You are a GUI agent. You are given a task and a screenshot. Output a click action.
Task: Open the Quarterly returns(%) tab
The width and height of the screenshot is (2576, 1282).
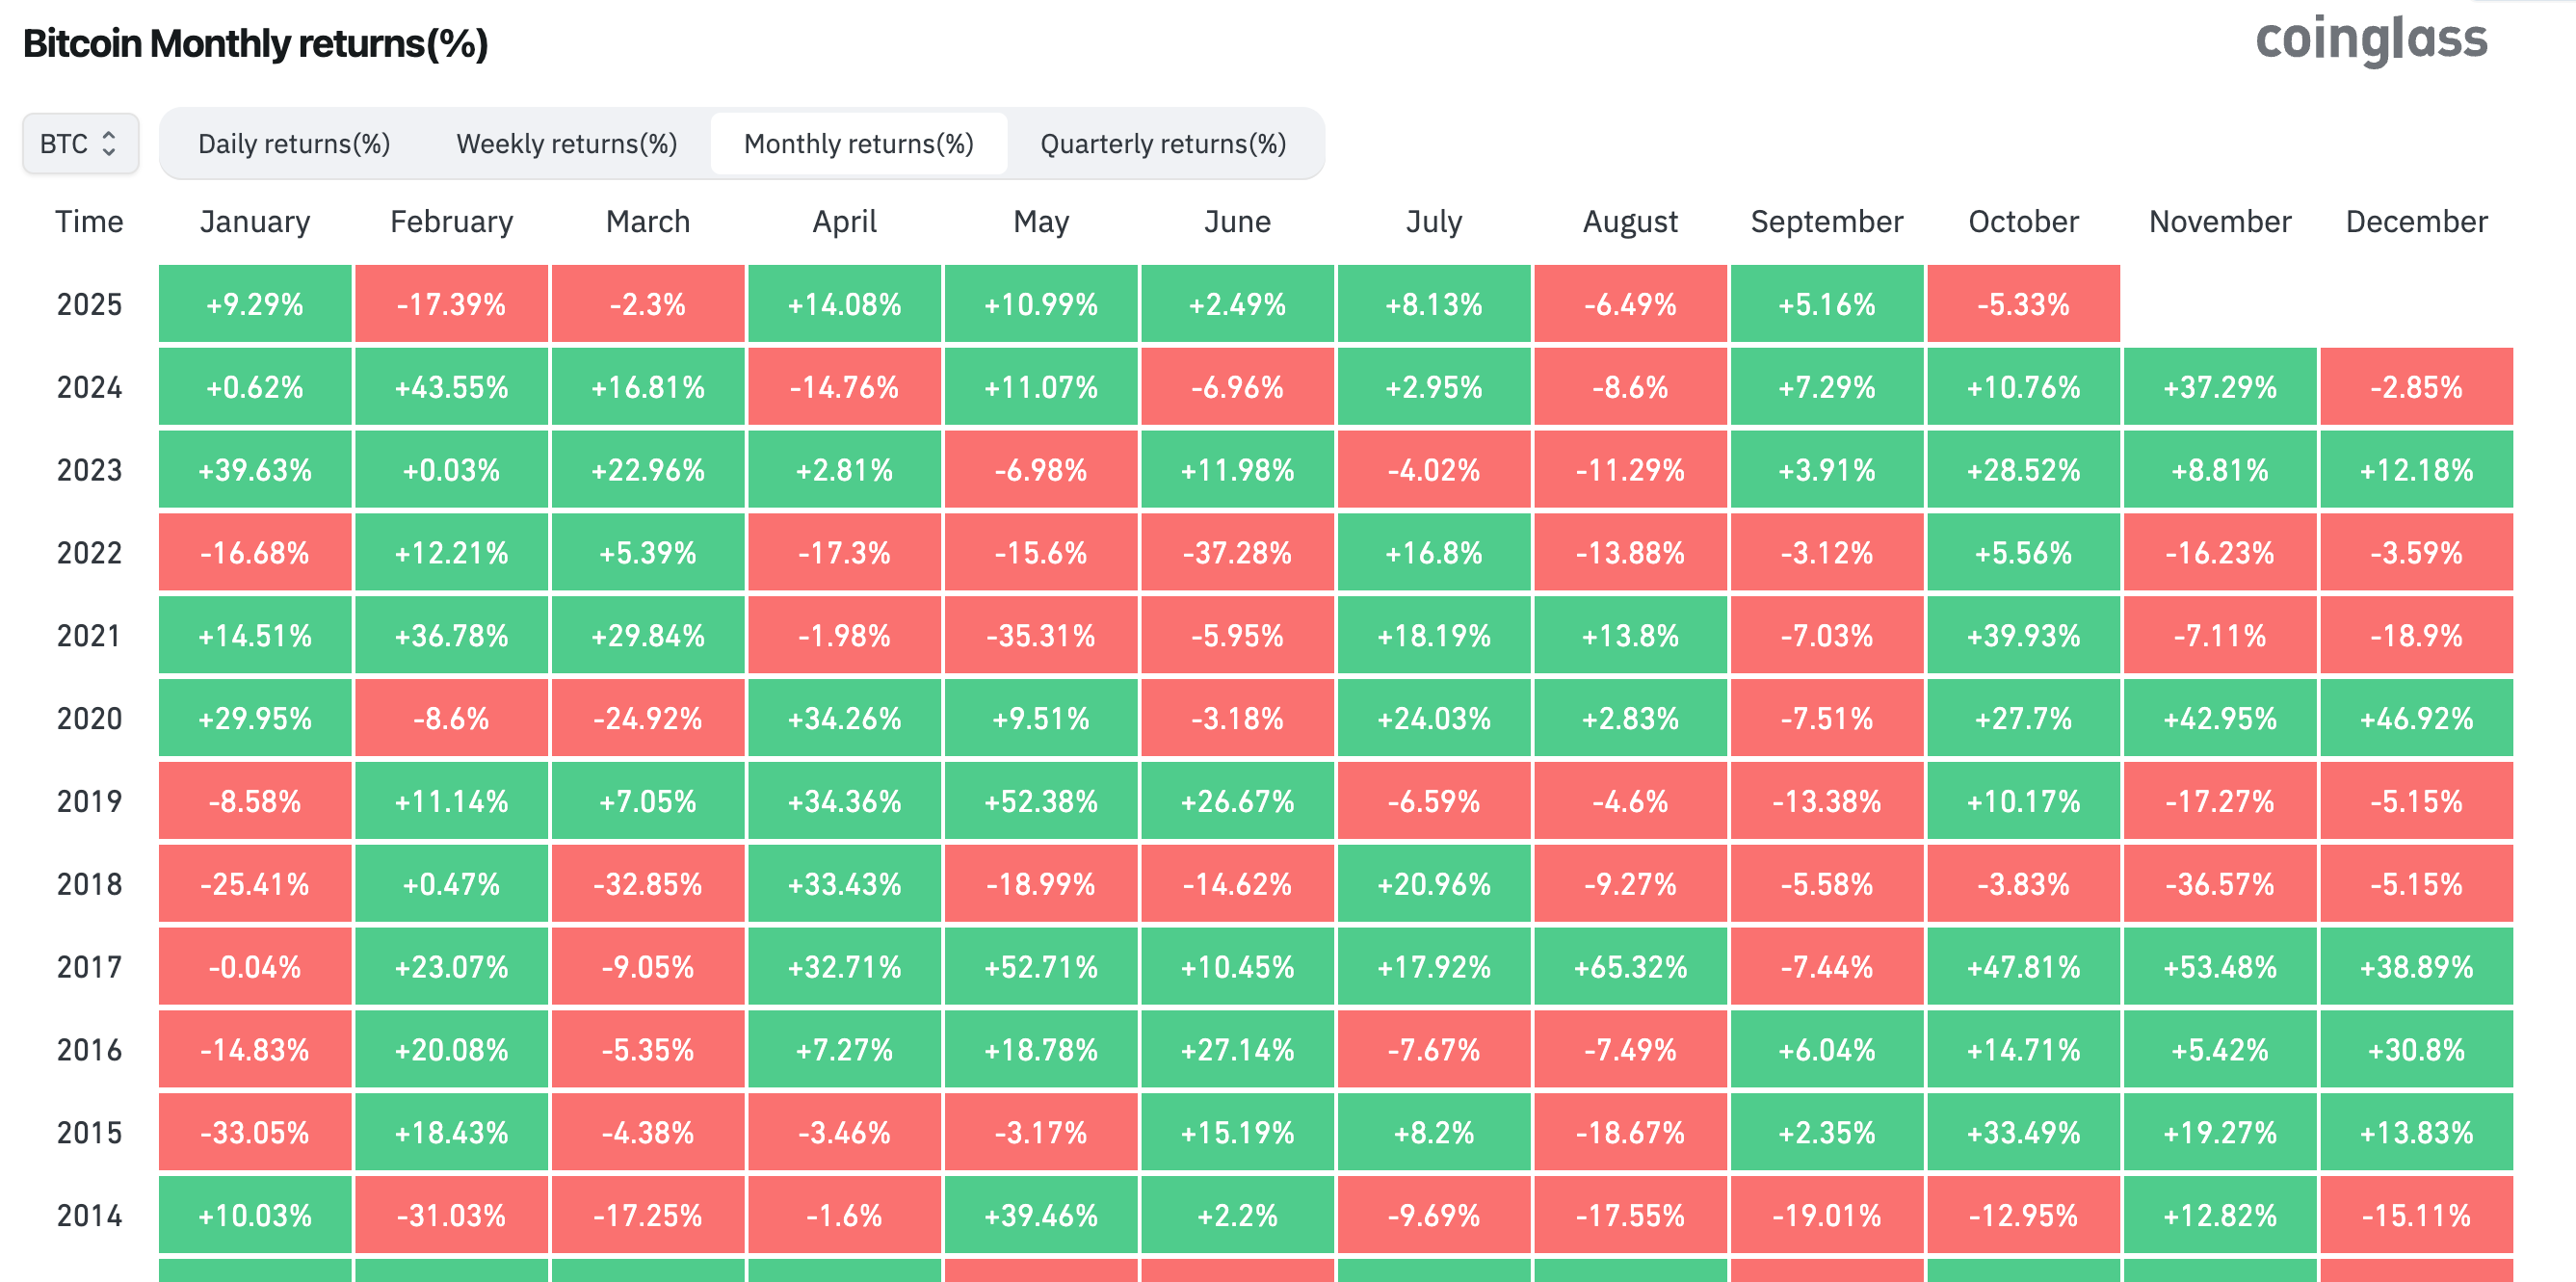pyautogui.click(x=1163, y=144)
